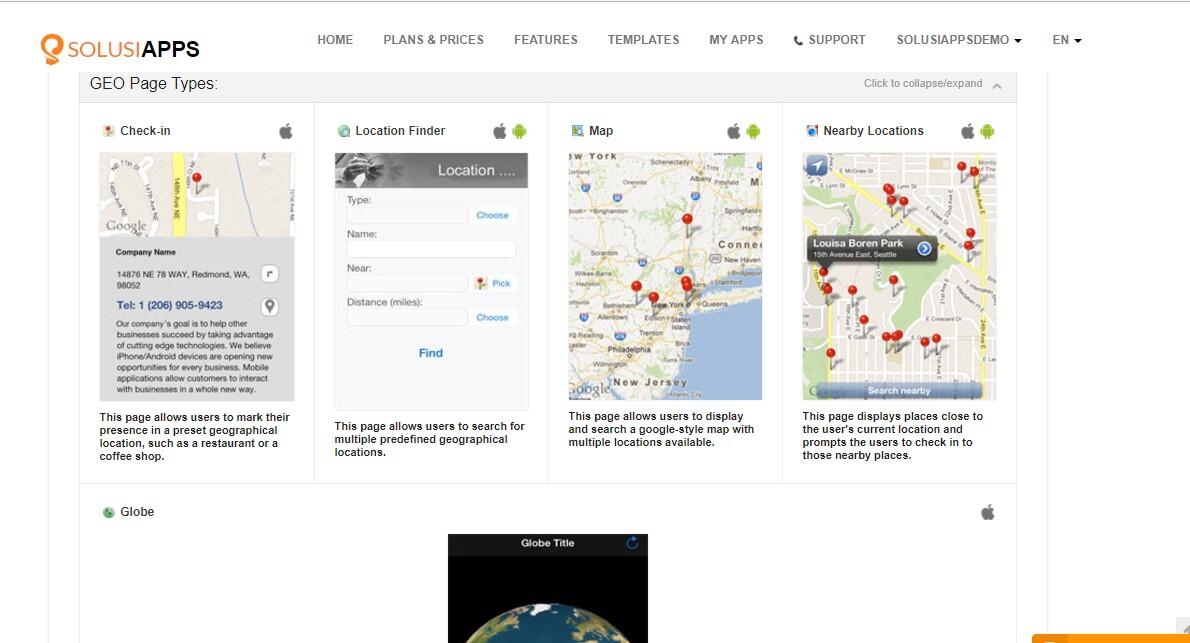Screen dimensions: 1190x643
Task: Click the Apple icon on Check-in card
Action: (x=285, y=131)
